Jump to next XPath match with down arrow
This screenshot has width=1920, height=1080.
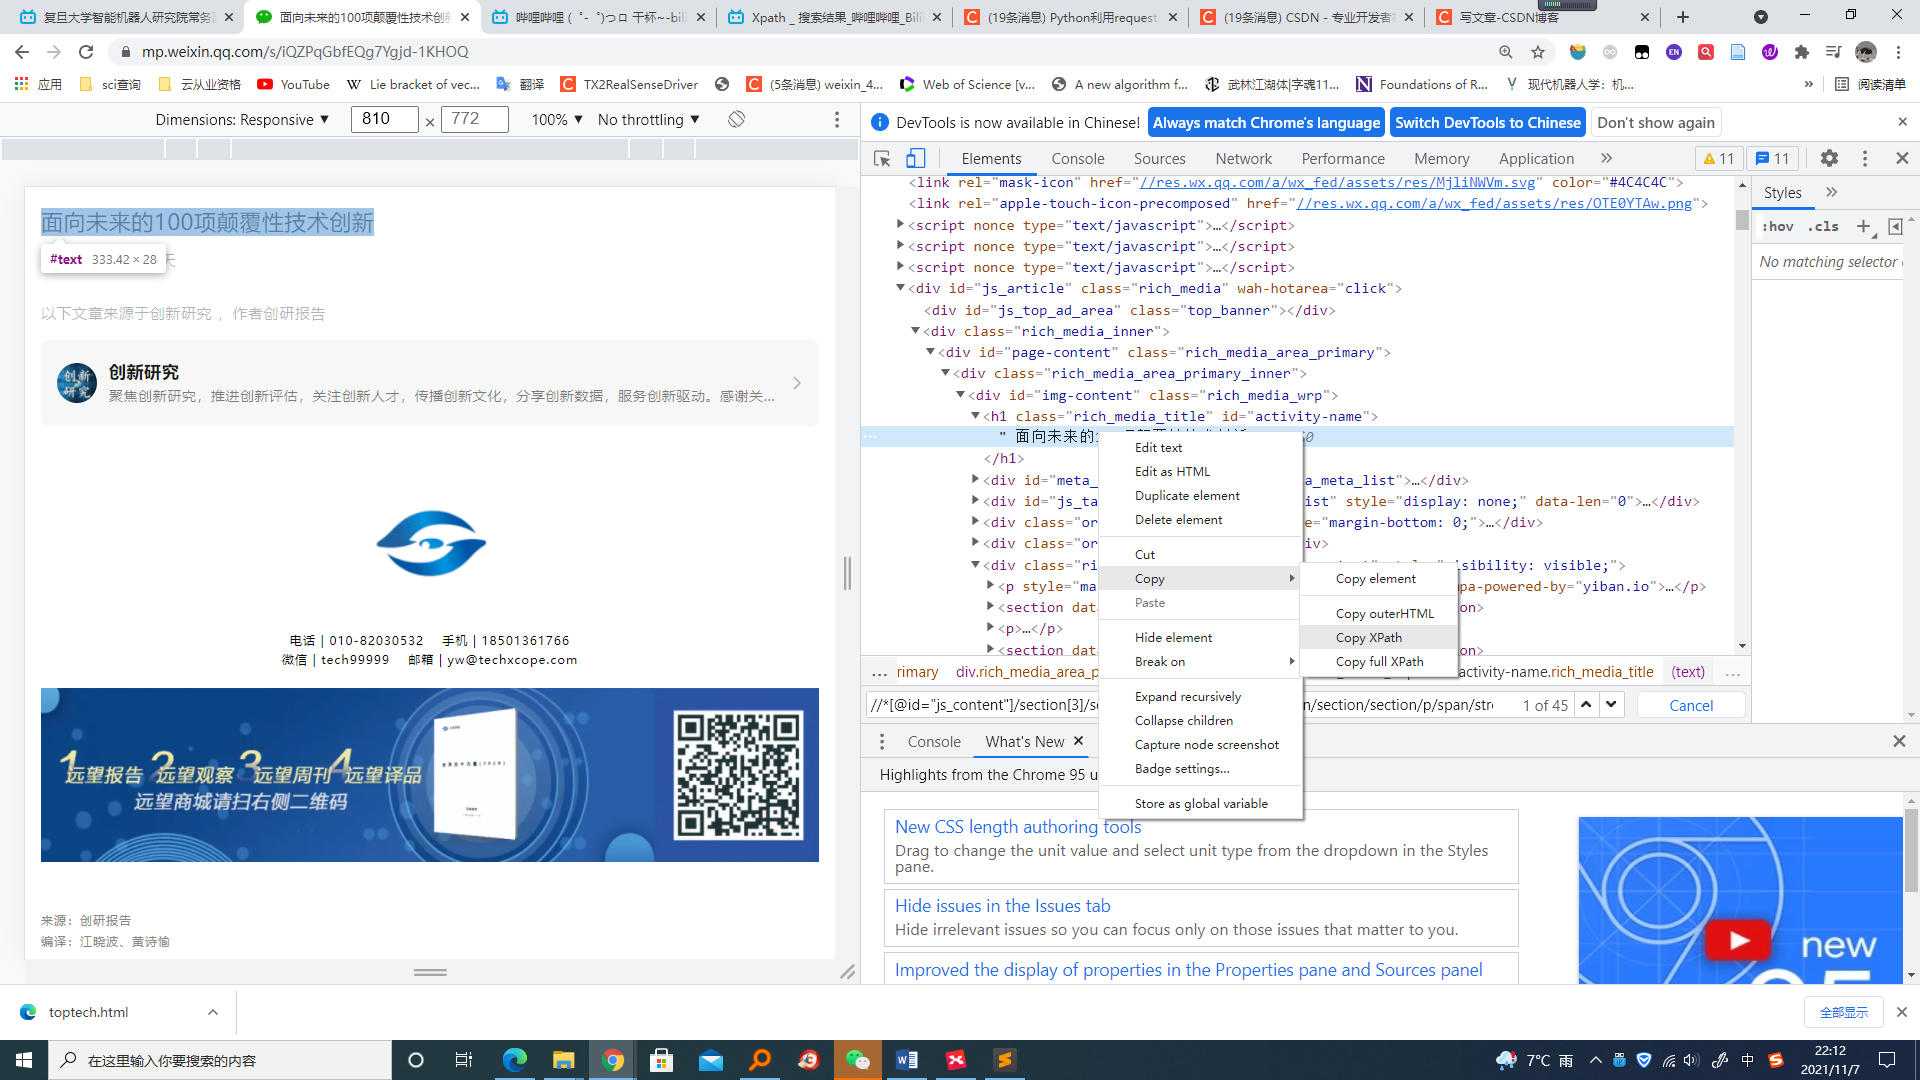click(x=1610, y=704)
